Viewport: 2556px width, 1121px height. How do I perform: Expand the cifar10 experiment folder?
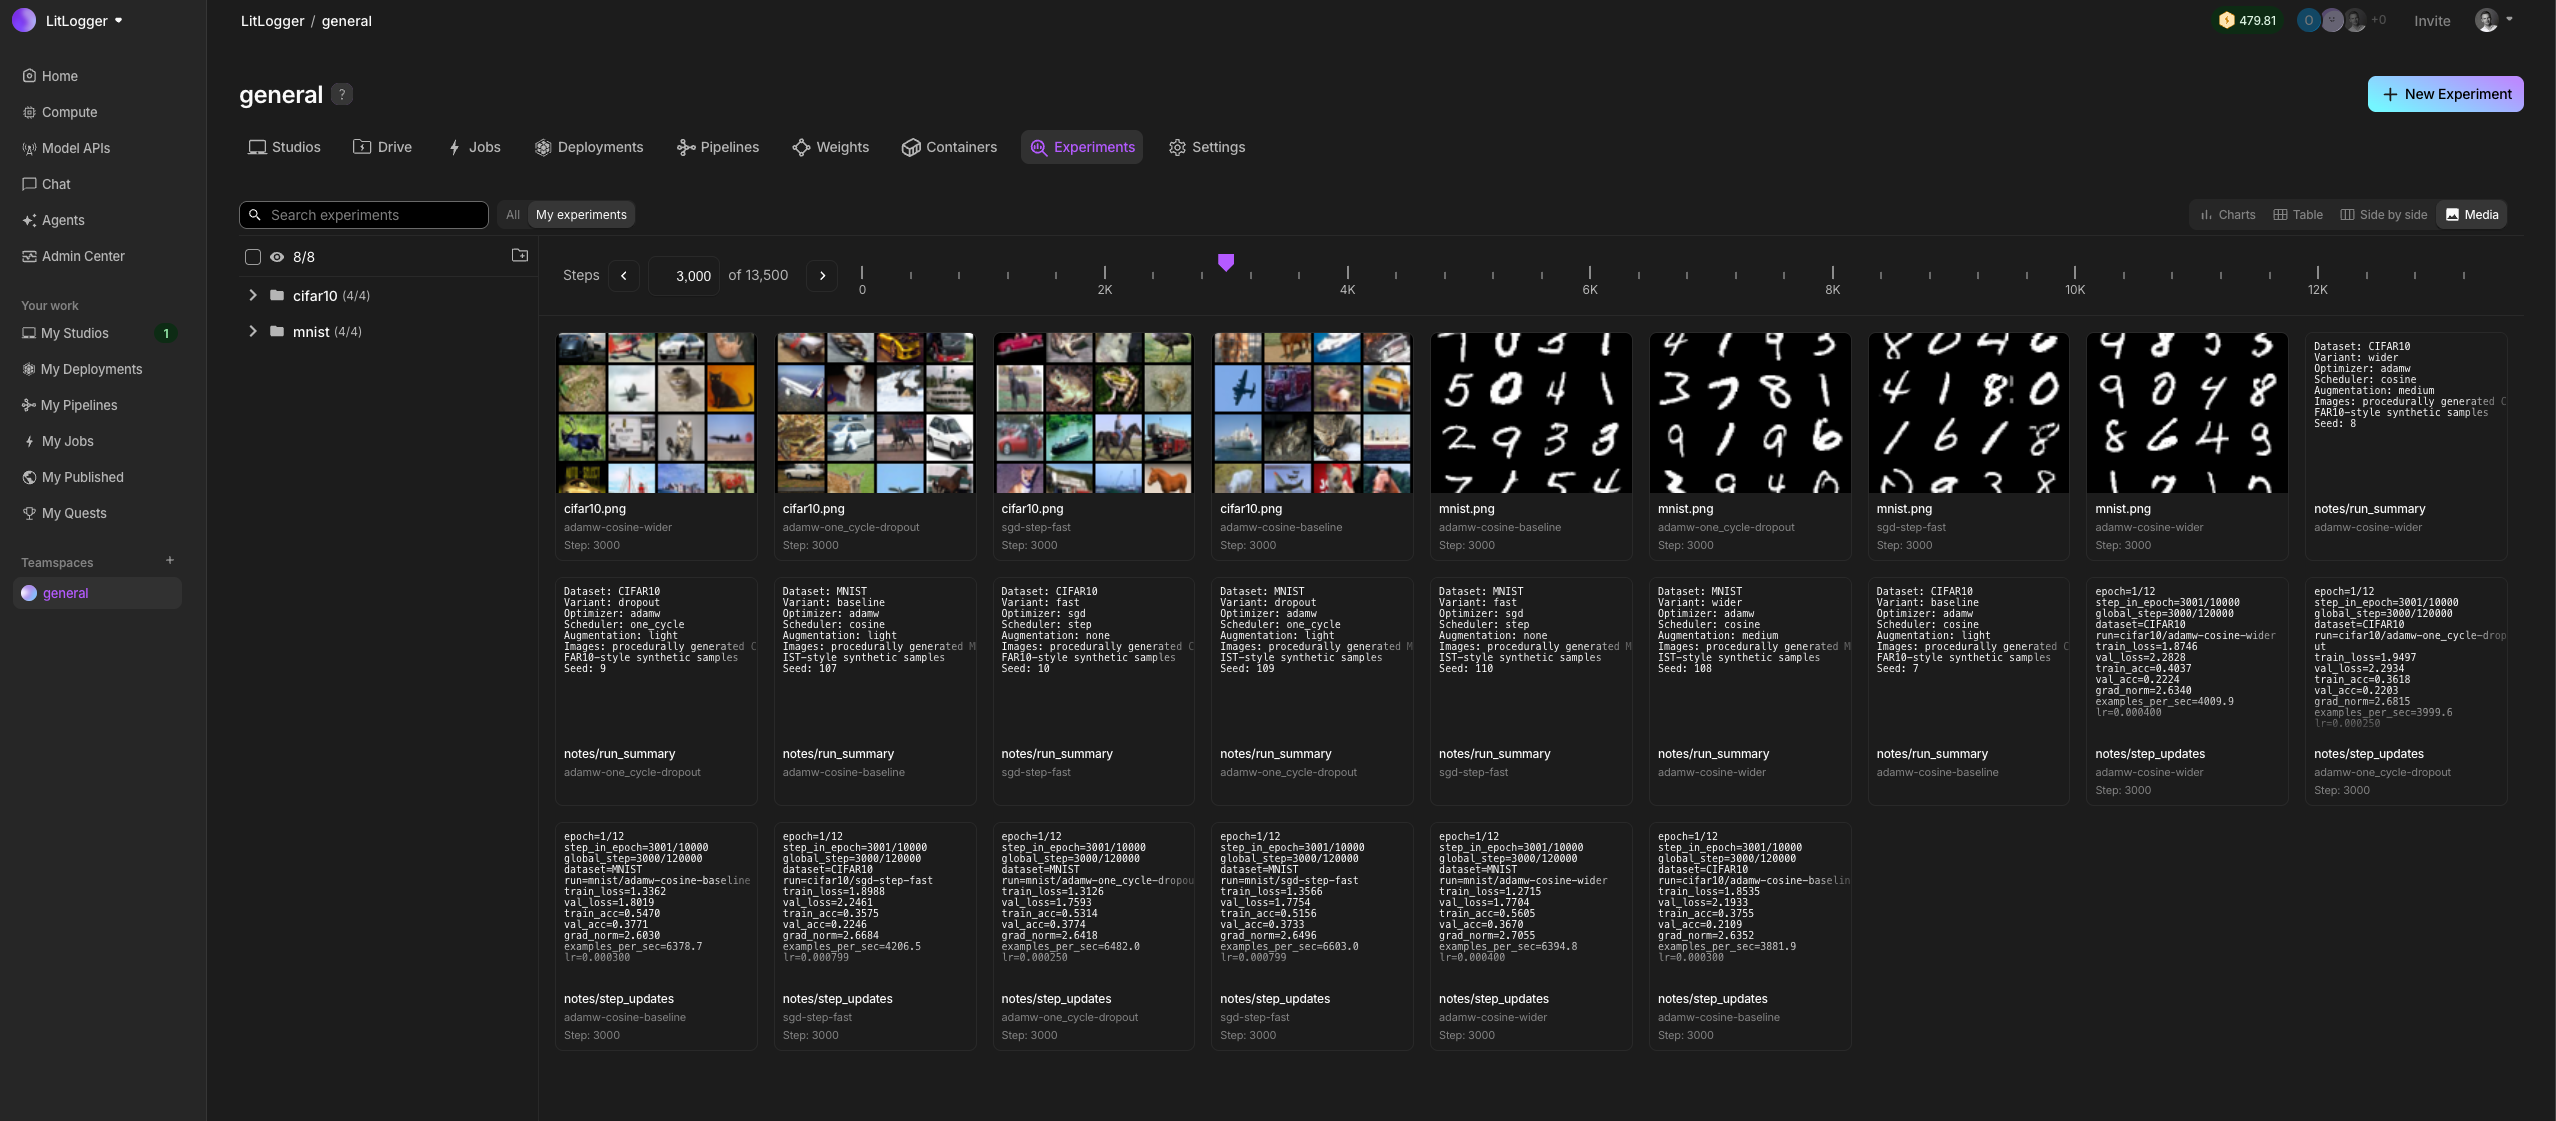click(253, 295)
